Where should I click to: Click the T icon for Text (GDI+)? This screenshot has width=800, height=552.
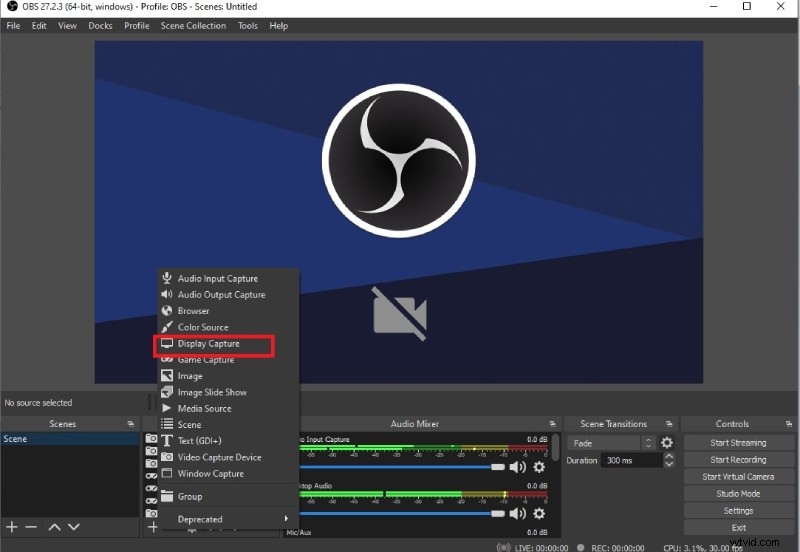click(x=167, y=440)
